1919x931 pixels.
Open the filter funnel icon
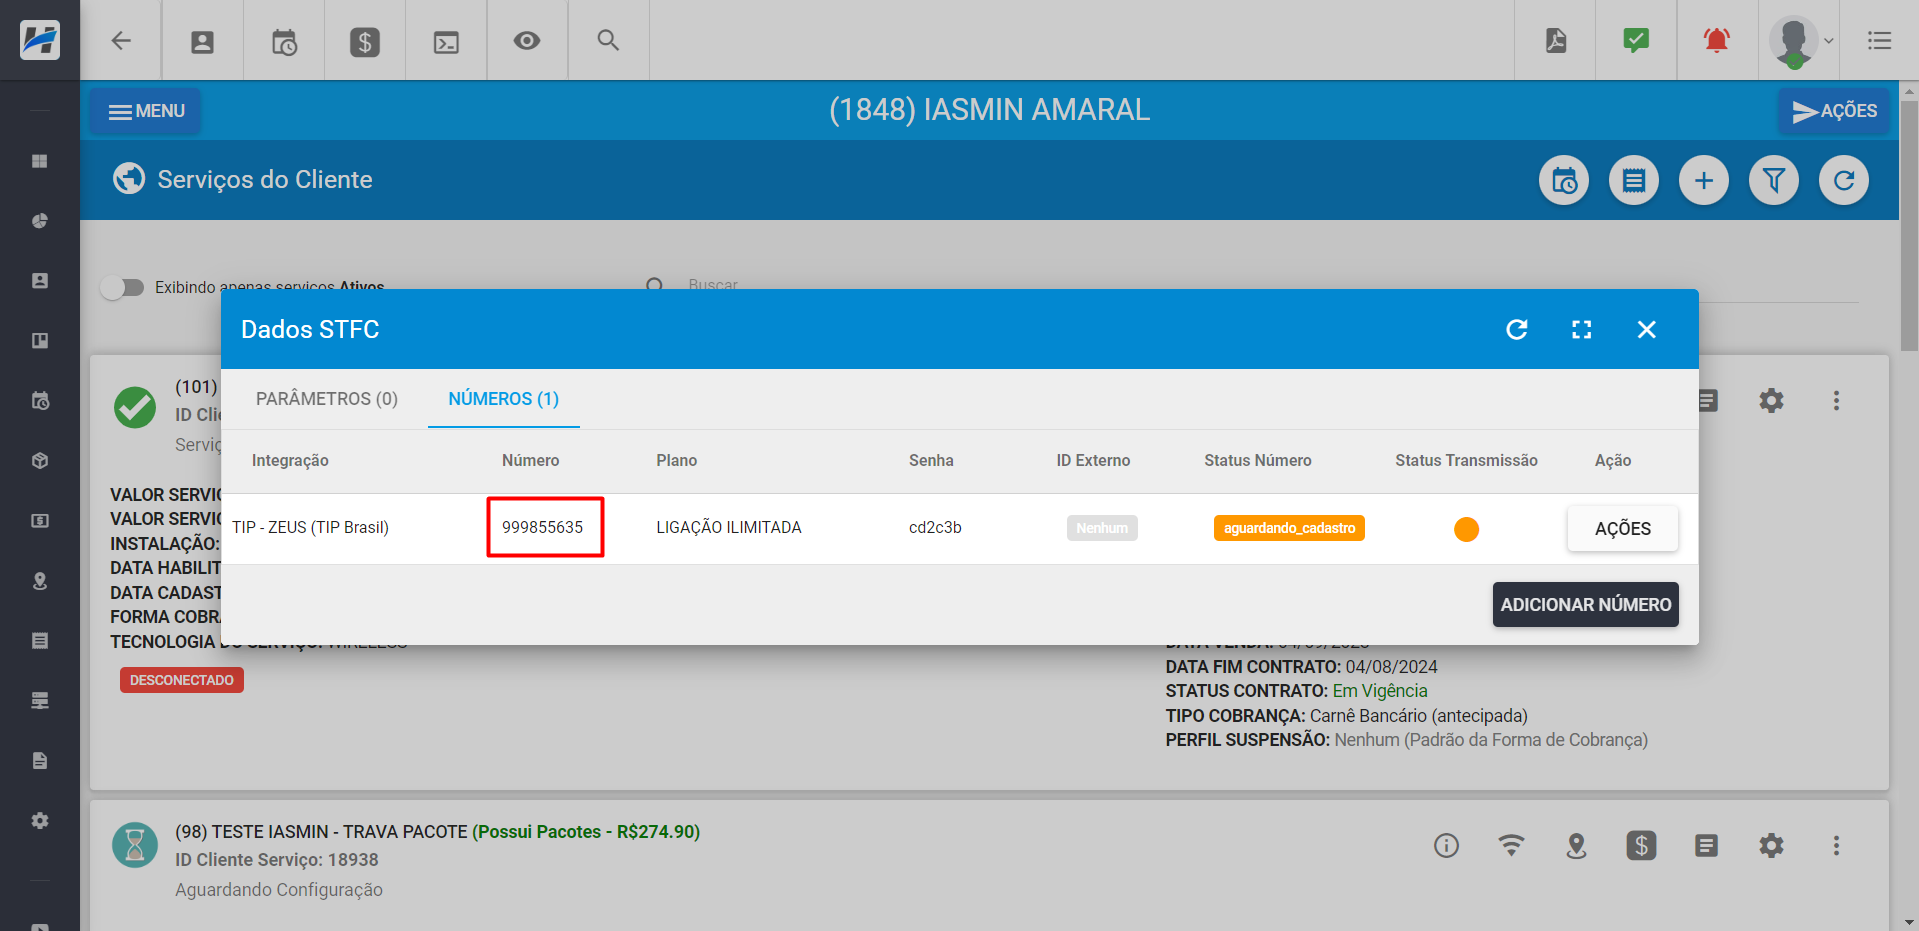point(1774,181)
